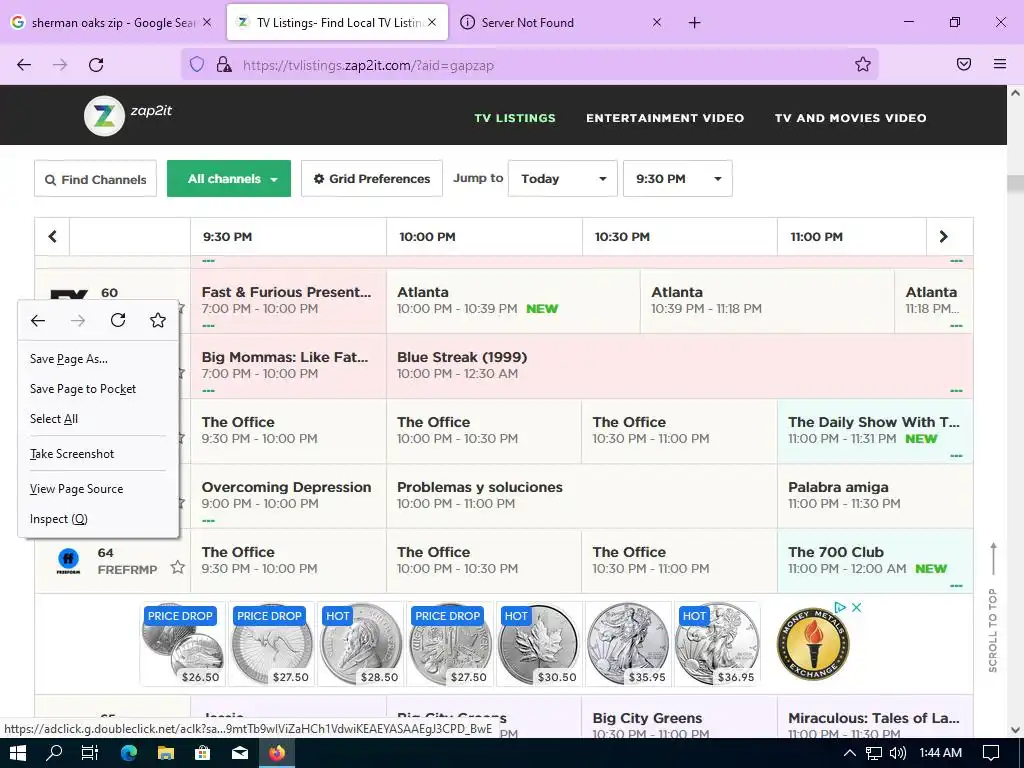
Task: Close the coin advertisement with X
Action: (856, 607)
